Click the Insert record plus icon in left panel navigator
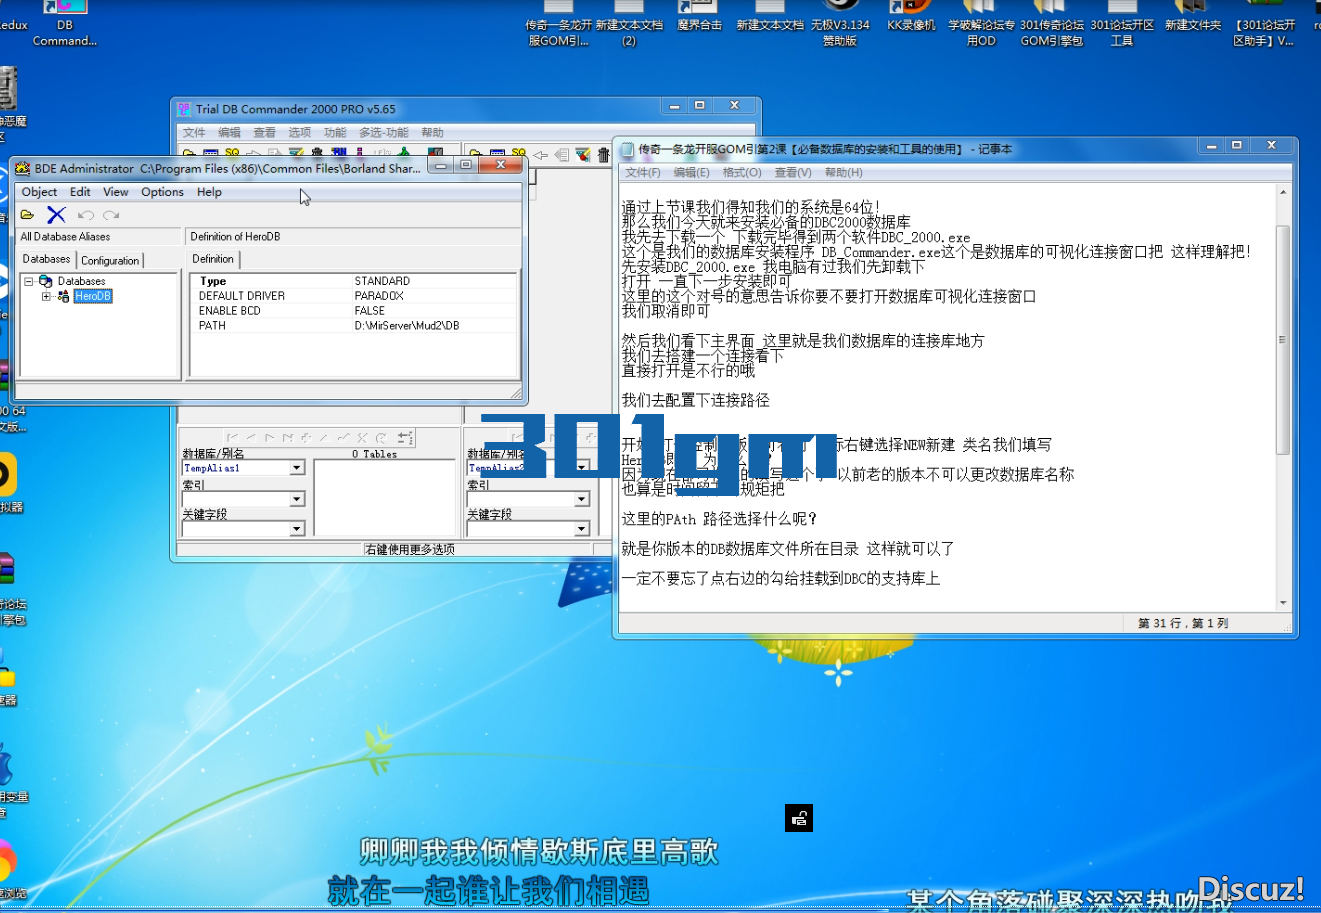 click(306, 438)
